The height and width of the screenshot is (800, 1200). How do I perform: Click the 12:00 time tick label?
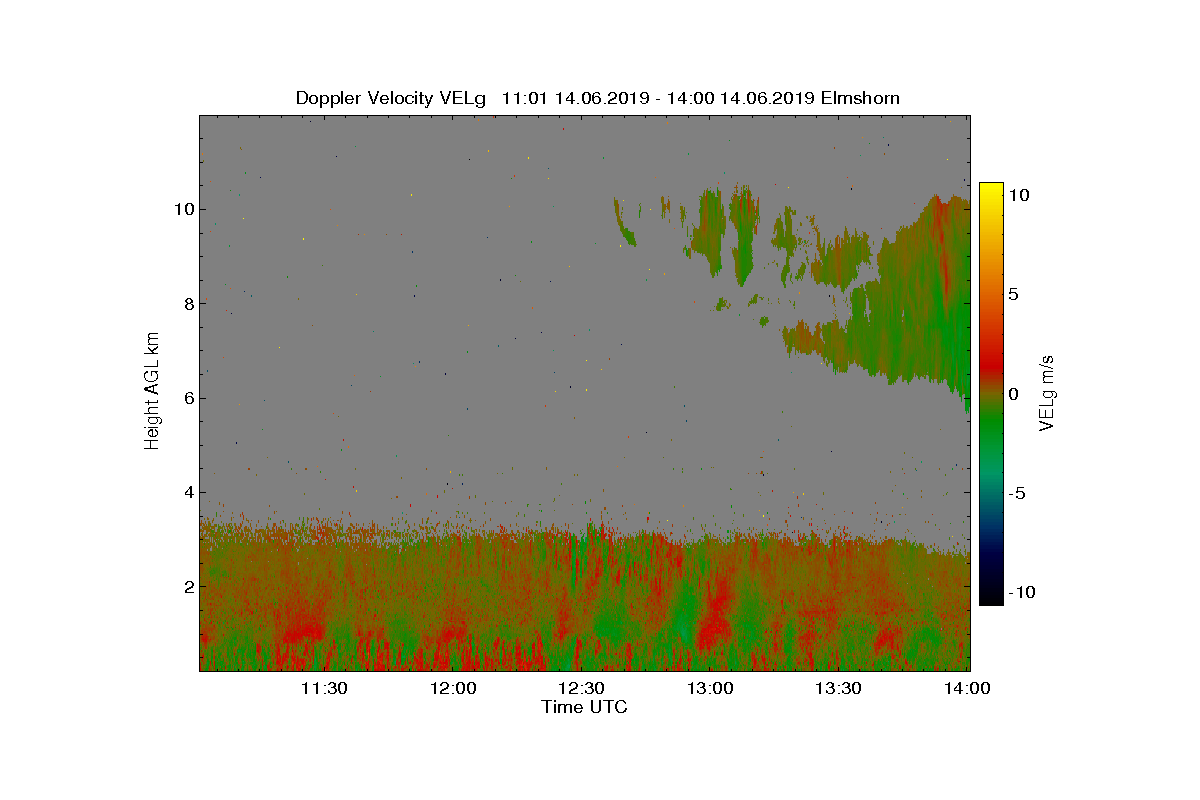coord(452,688)
